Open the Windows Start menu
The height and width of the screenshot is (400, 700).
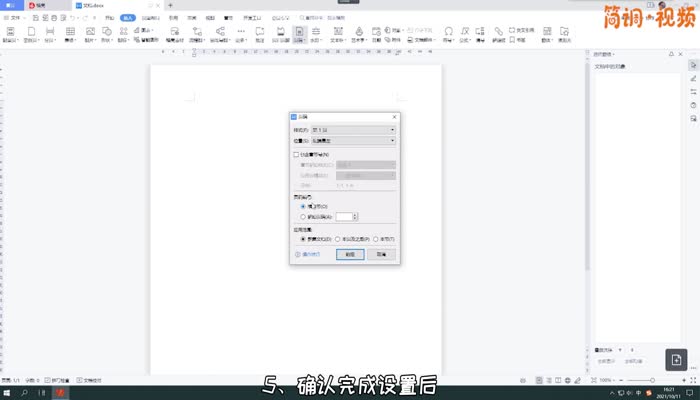click(x=8, y=393)
